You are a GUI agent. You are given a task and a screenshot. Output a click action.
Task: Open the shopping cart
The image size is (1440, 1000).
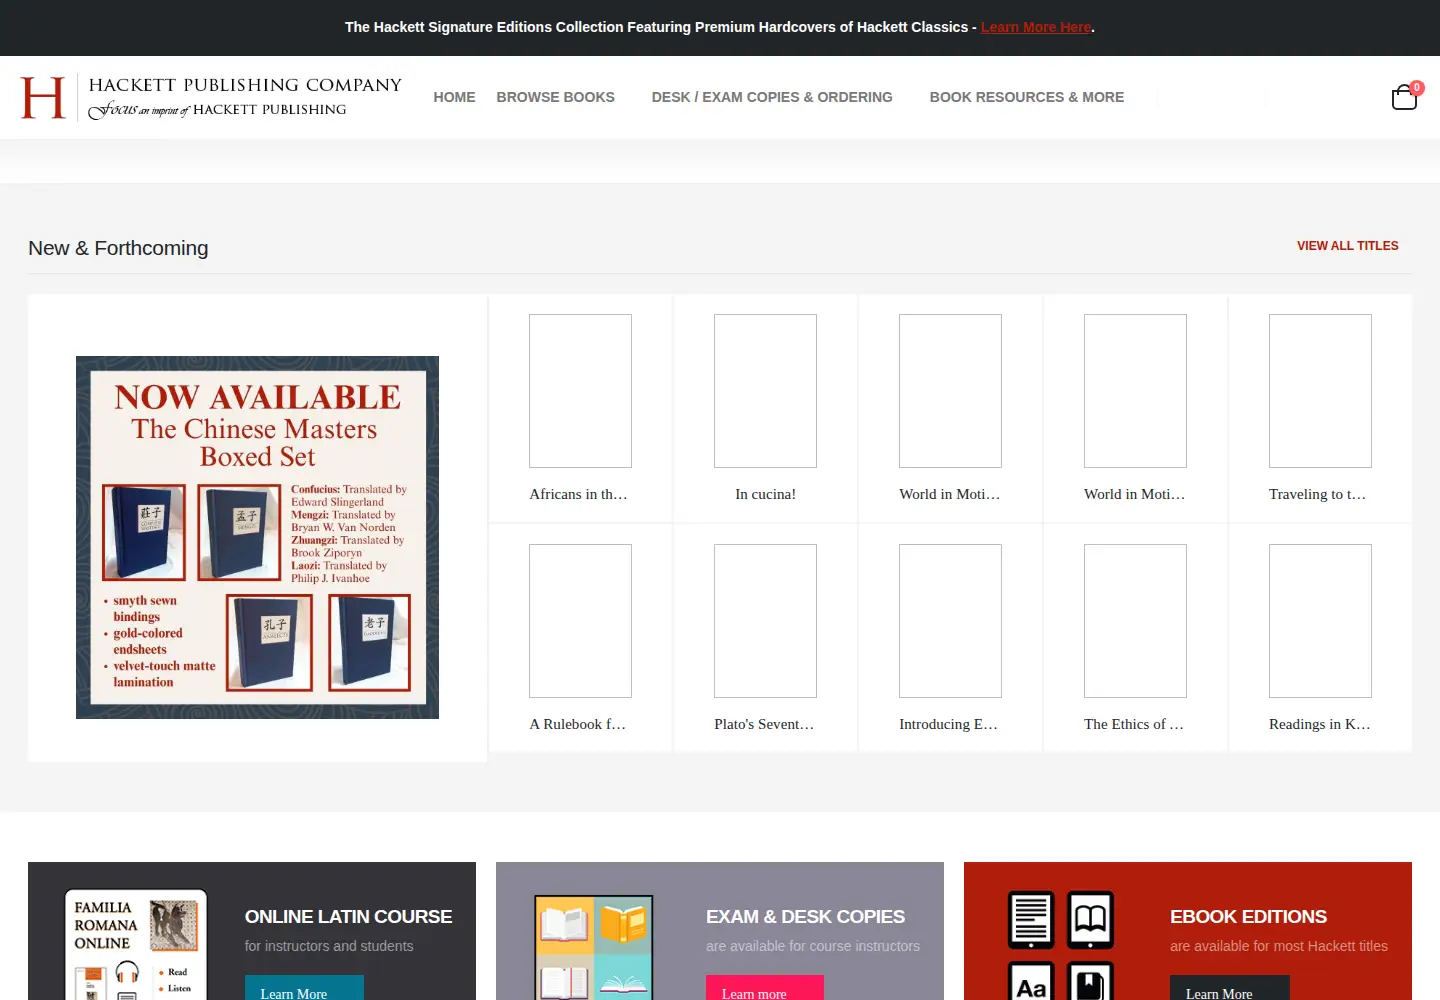[x=1405, y=97]
